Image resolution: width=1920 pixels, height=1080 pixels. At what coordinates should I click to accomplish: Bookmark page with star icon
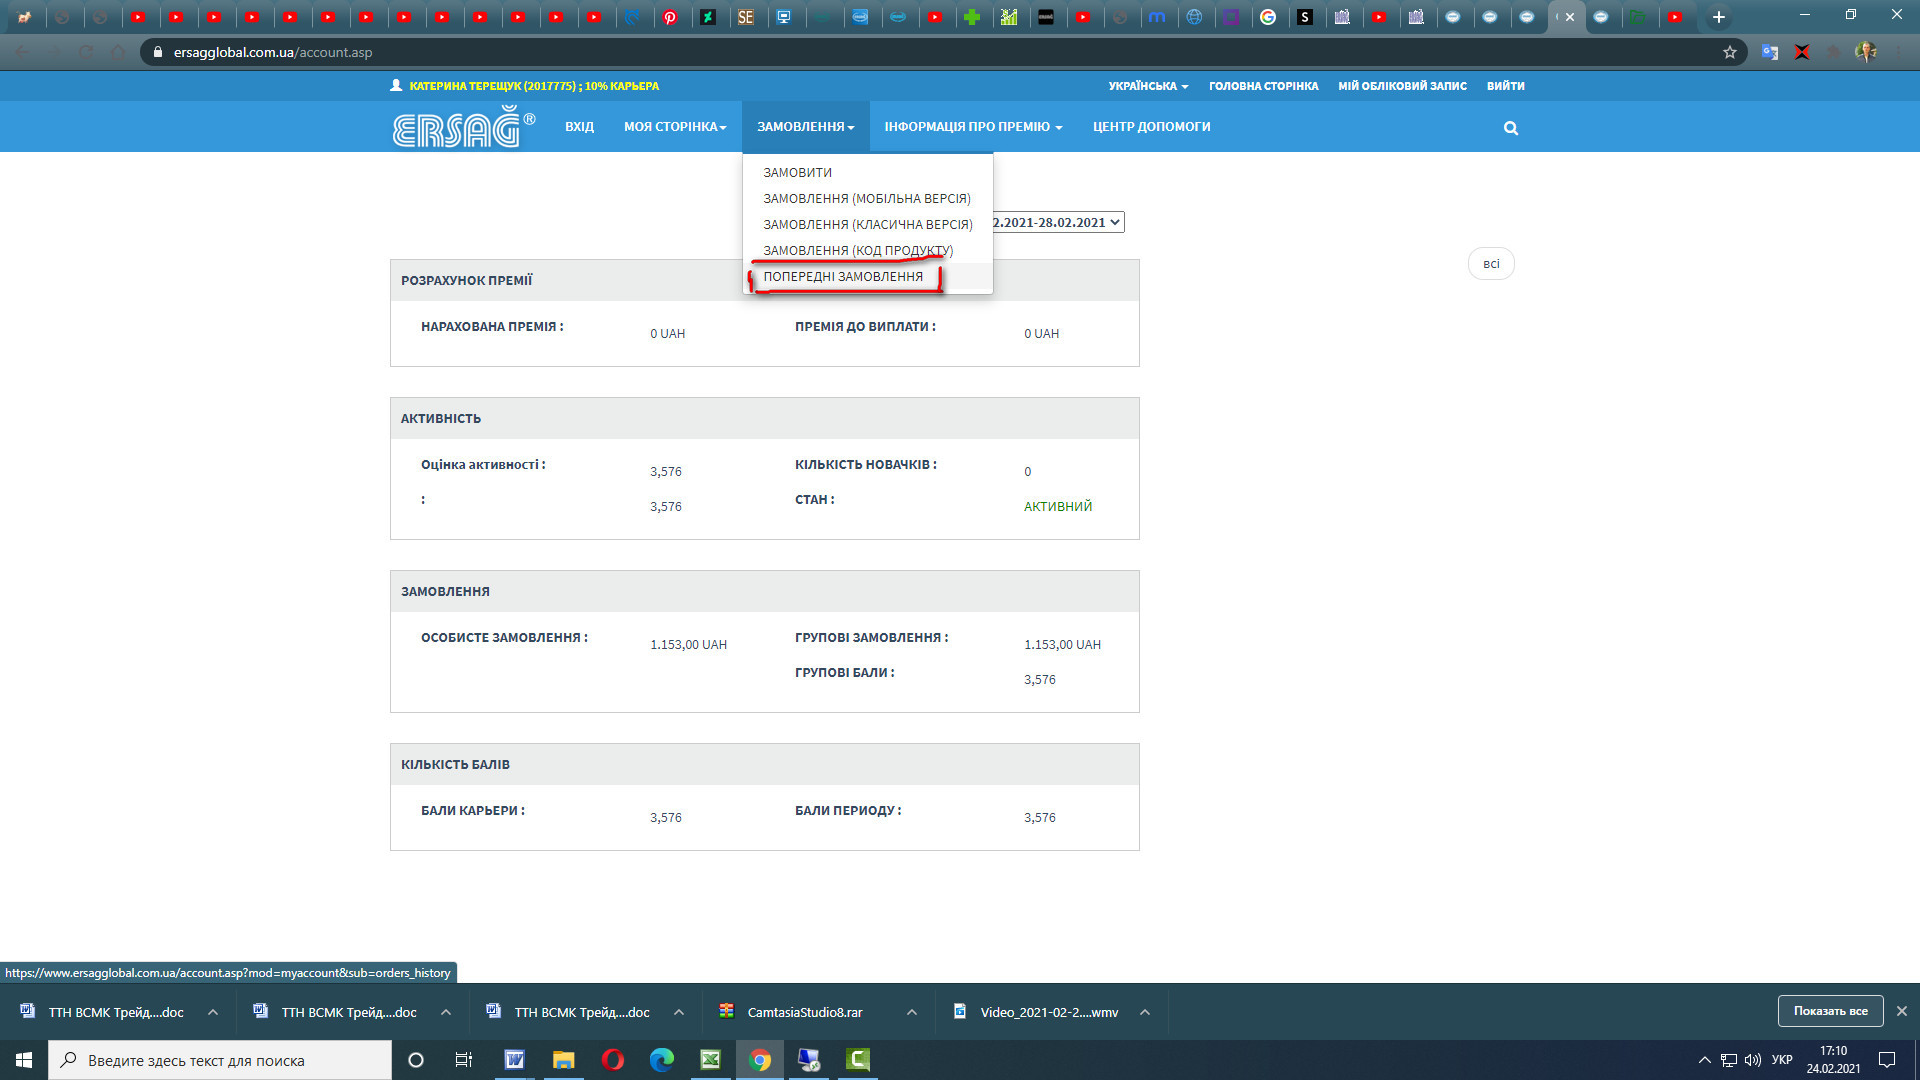pyautogui.click(x=1730, y=52)
